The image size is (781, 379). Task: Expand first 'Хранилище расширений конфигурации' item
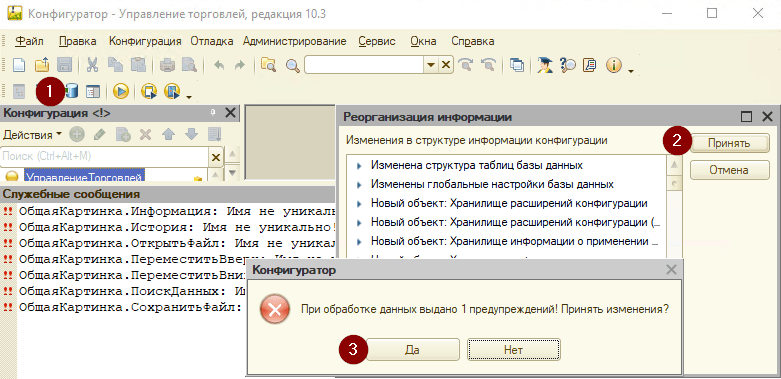coord(359,204)
